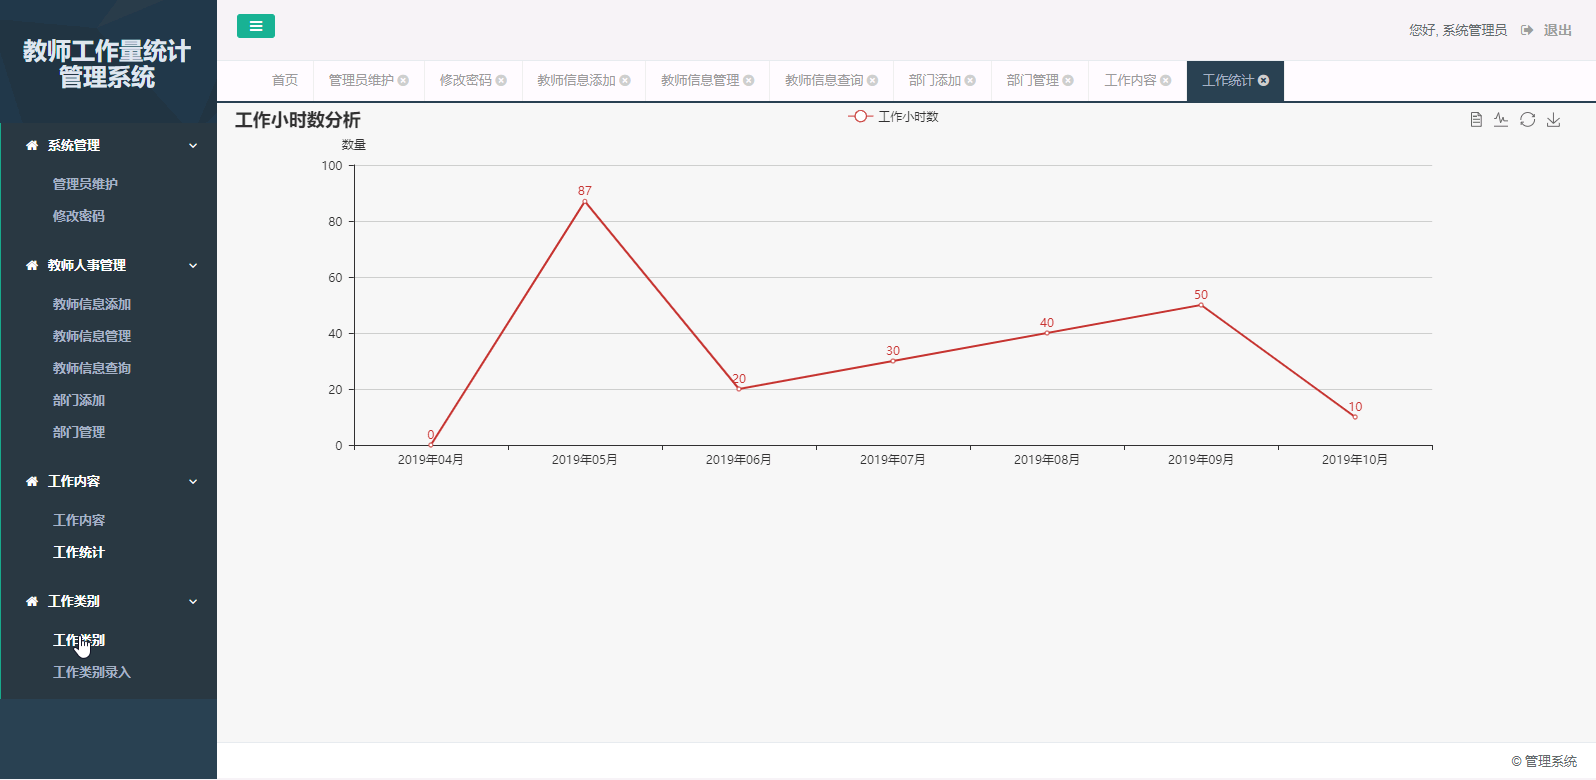The height and width of the screenshot is (780, 1596).
Task: Click home icon beside 工作内容 section
Action: 32,481
